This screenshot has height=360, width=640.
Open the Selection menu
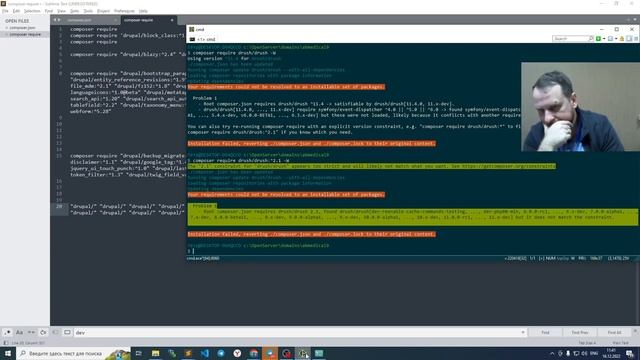(32, 11)
